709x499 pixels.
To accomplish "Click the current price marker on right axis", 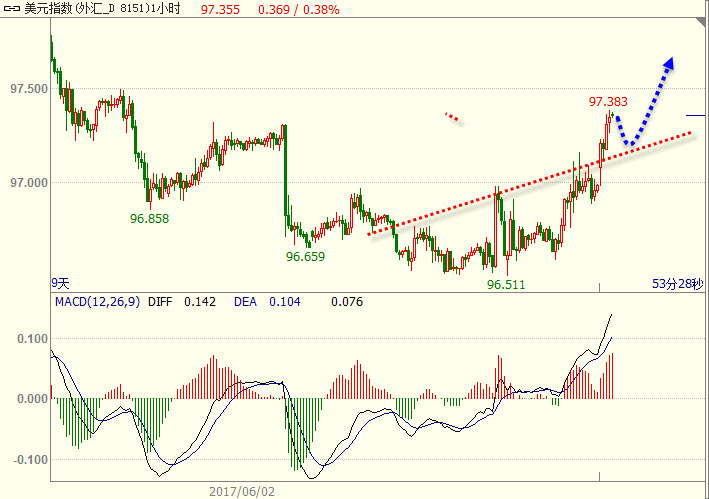I will [695, 117].
